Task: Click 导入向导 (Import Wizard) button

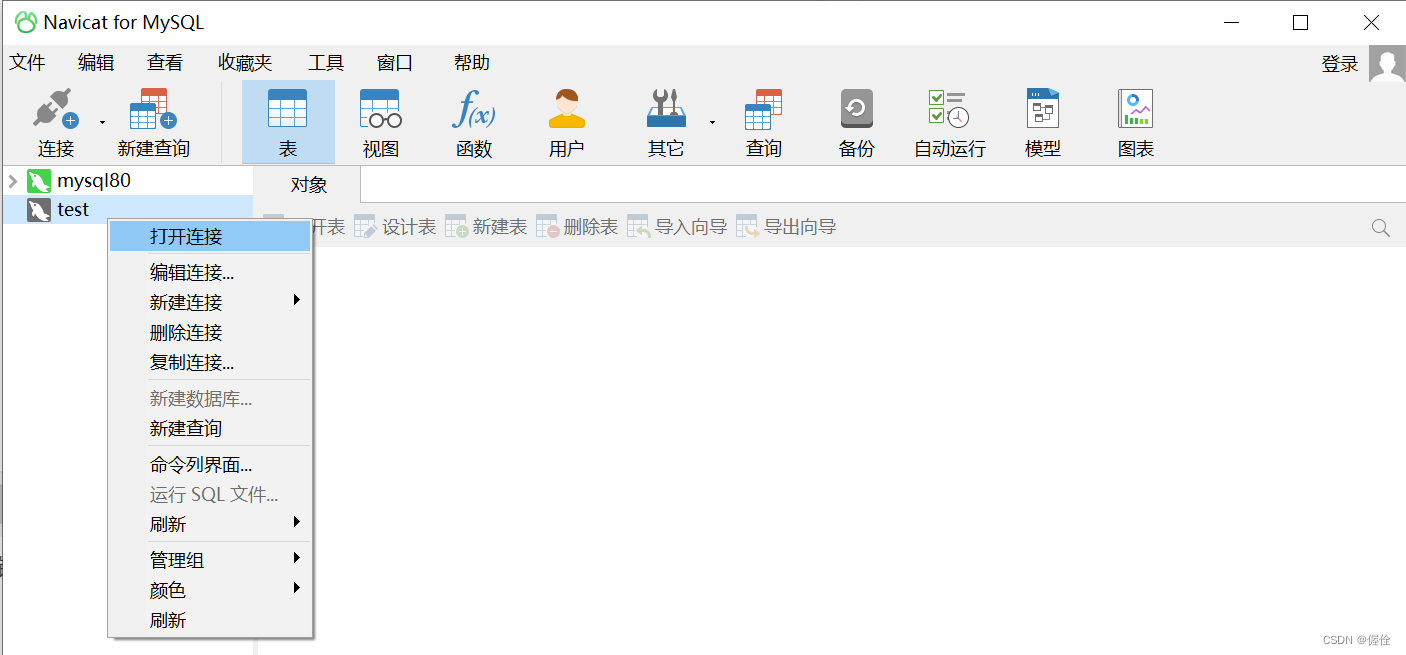Action: (x=677, y=227)
